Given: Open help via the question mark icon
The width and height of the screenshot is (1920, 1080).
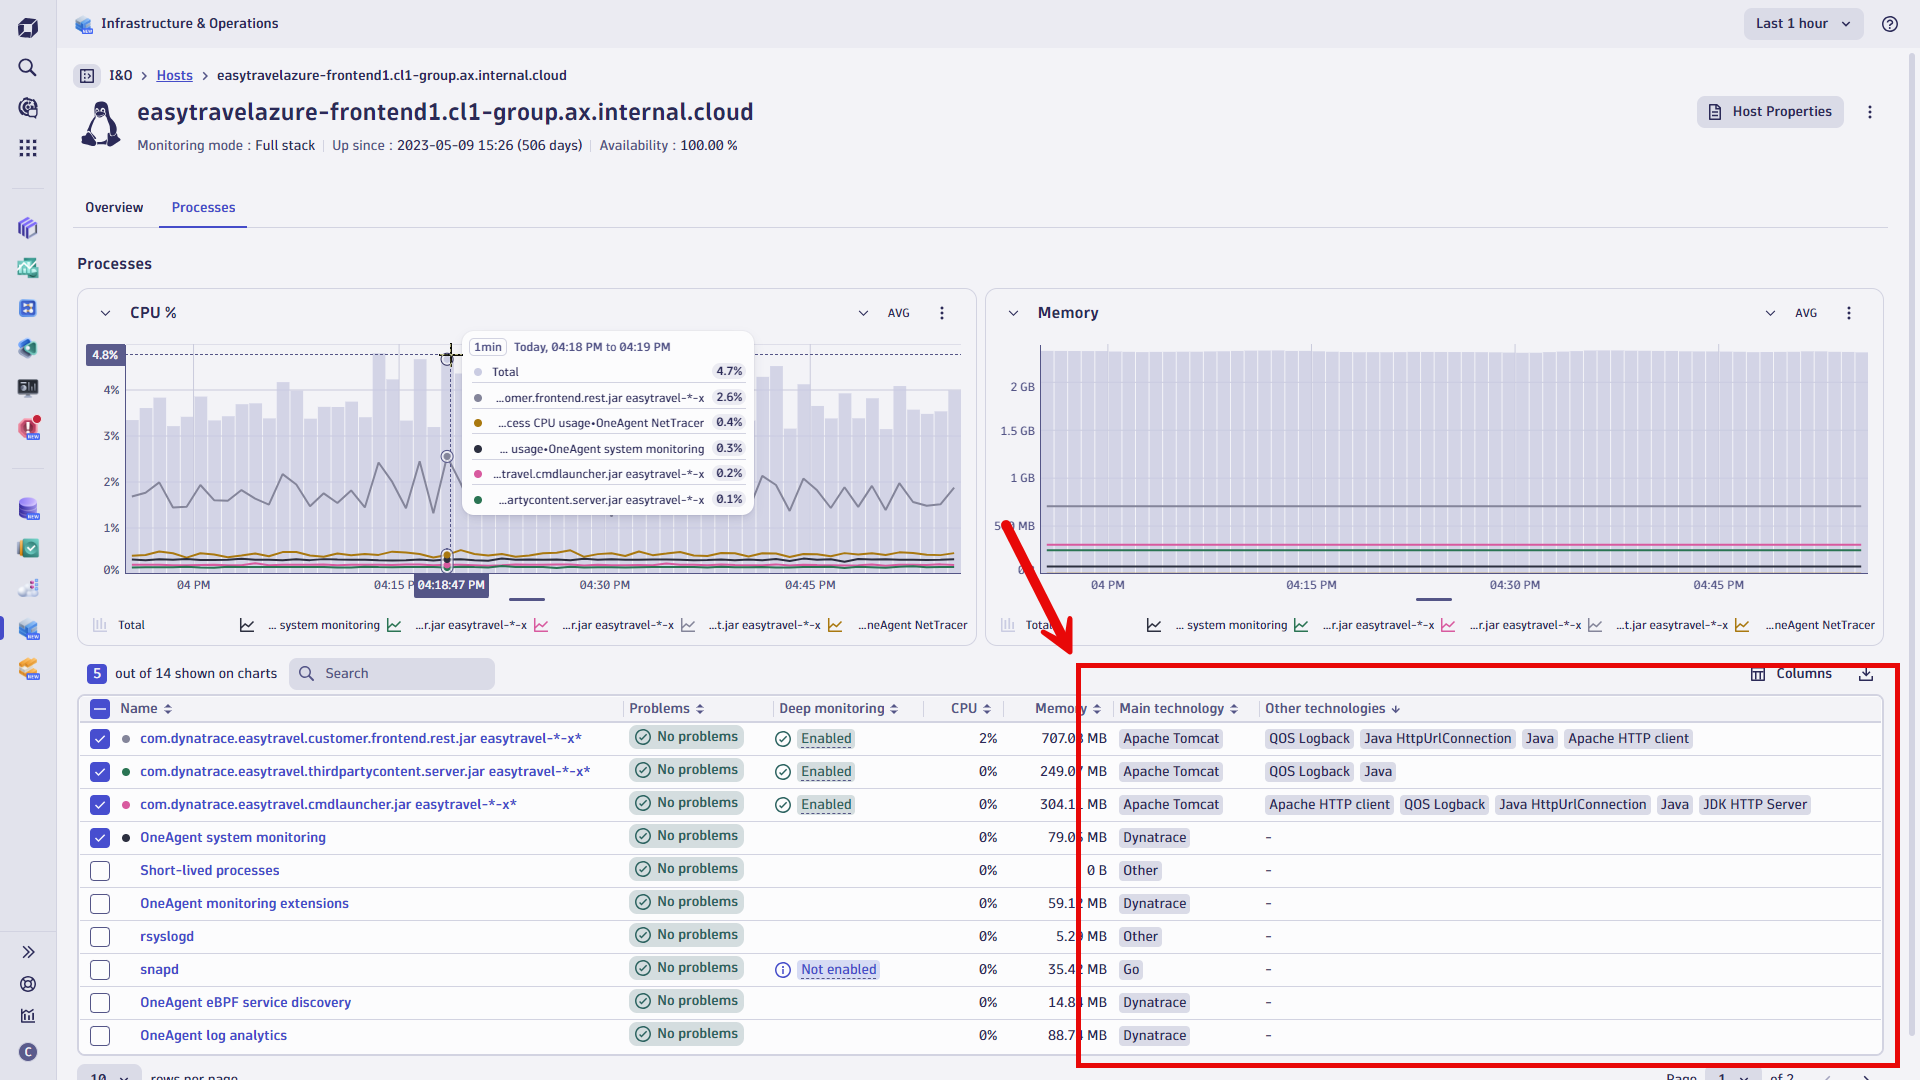Looking at the screenshot, I should click(x=1890, y=24).
